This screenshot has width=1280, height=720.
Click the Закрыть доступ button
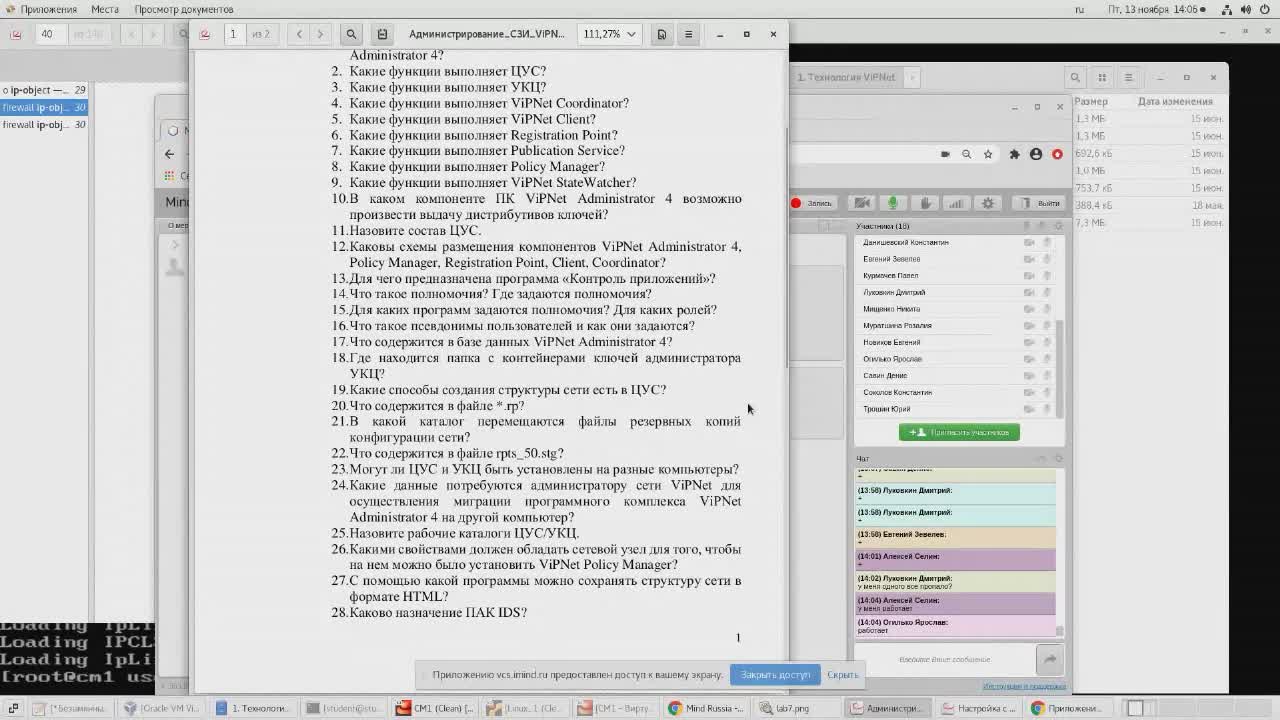[775, 674]
